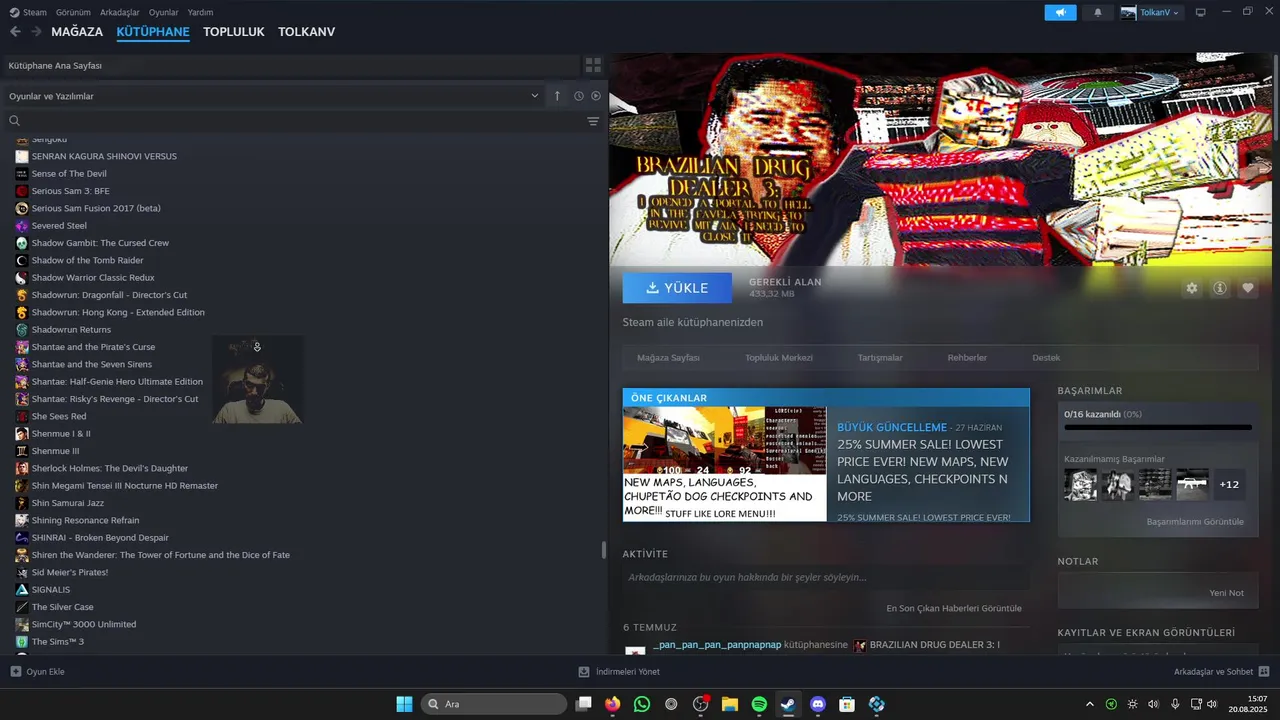The height and width of the screenshot is (720, 1280).
Task: Go back with the left arrow
Action: pos(15,32)
